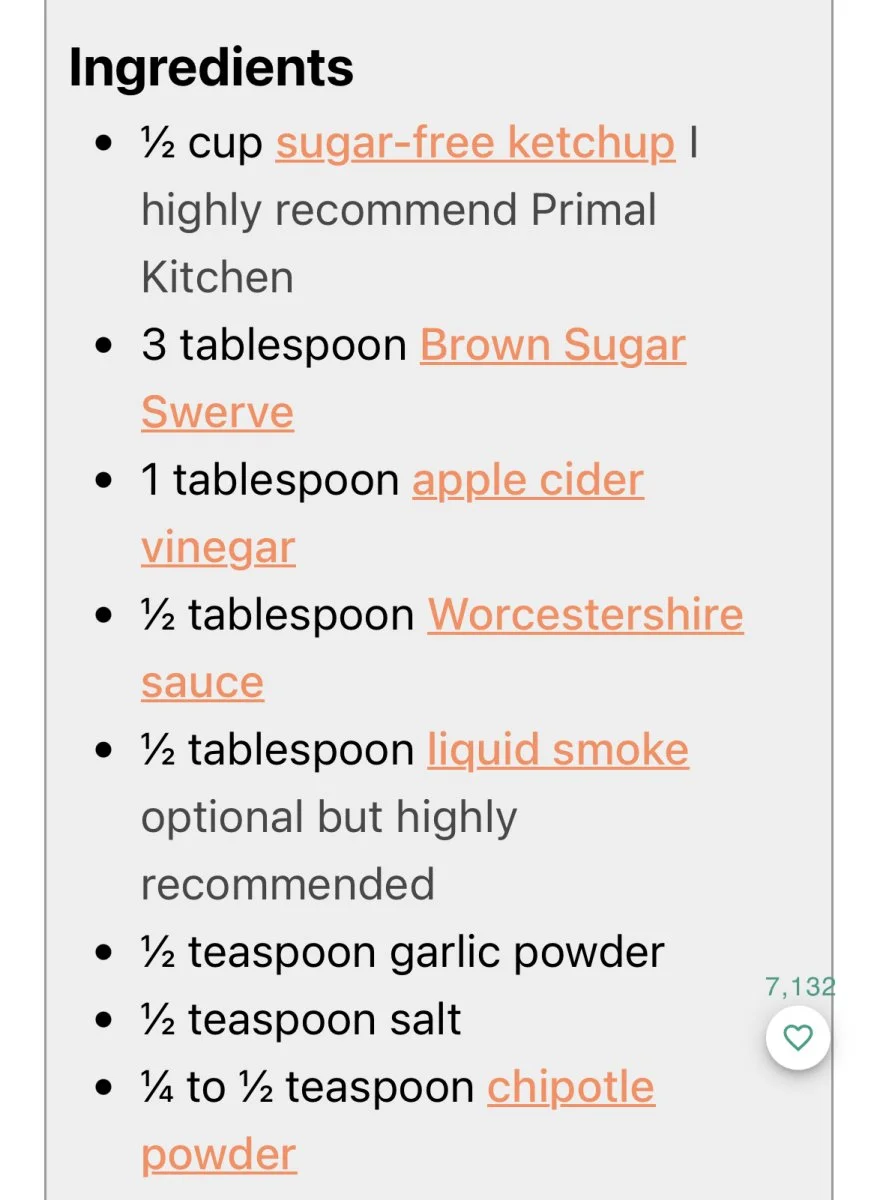877x1200 pixels.
Task: Visit the Worcestershire link
Action: click(x=586, y=615)
